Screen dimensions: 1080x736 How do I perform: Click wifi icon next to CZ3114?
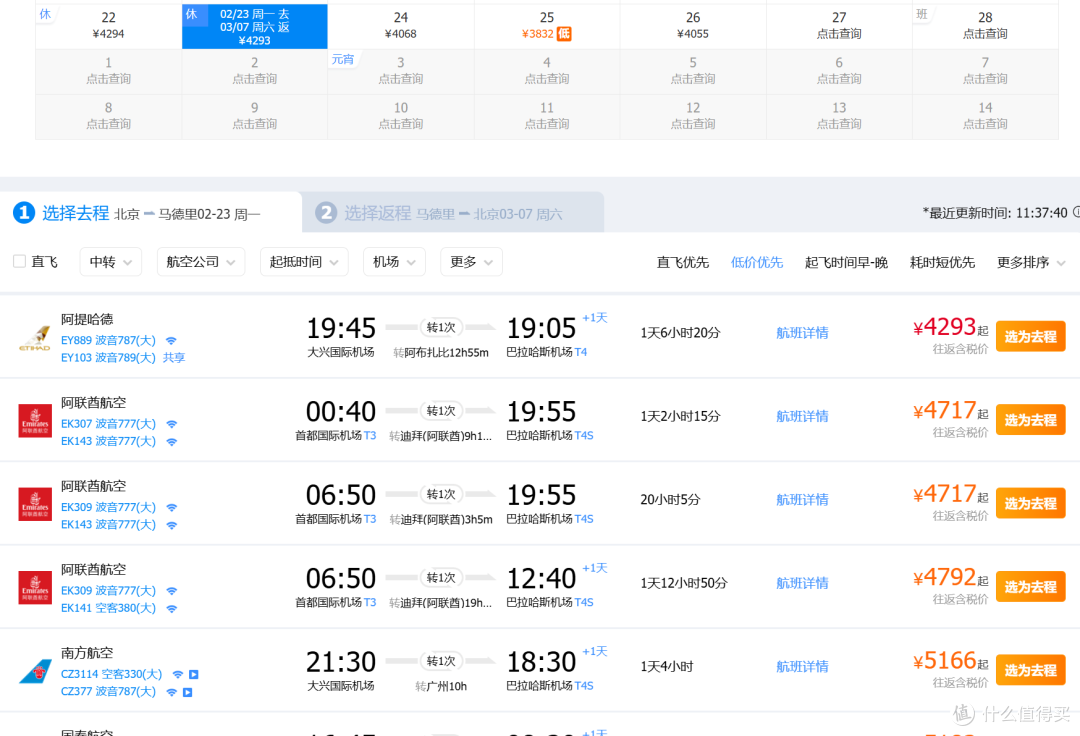pos(178,674)
